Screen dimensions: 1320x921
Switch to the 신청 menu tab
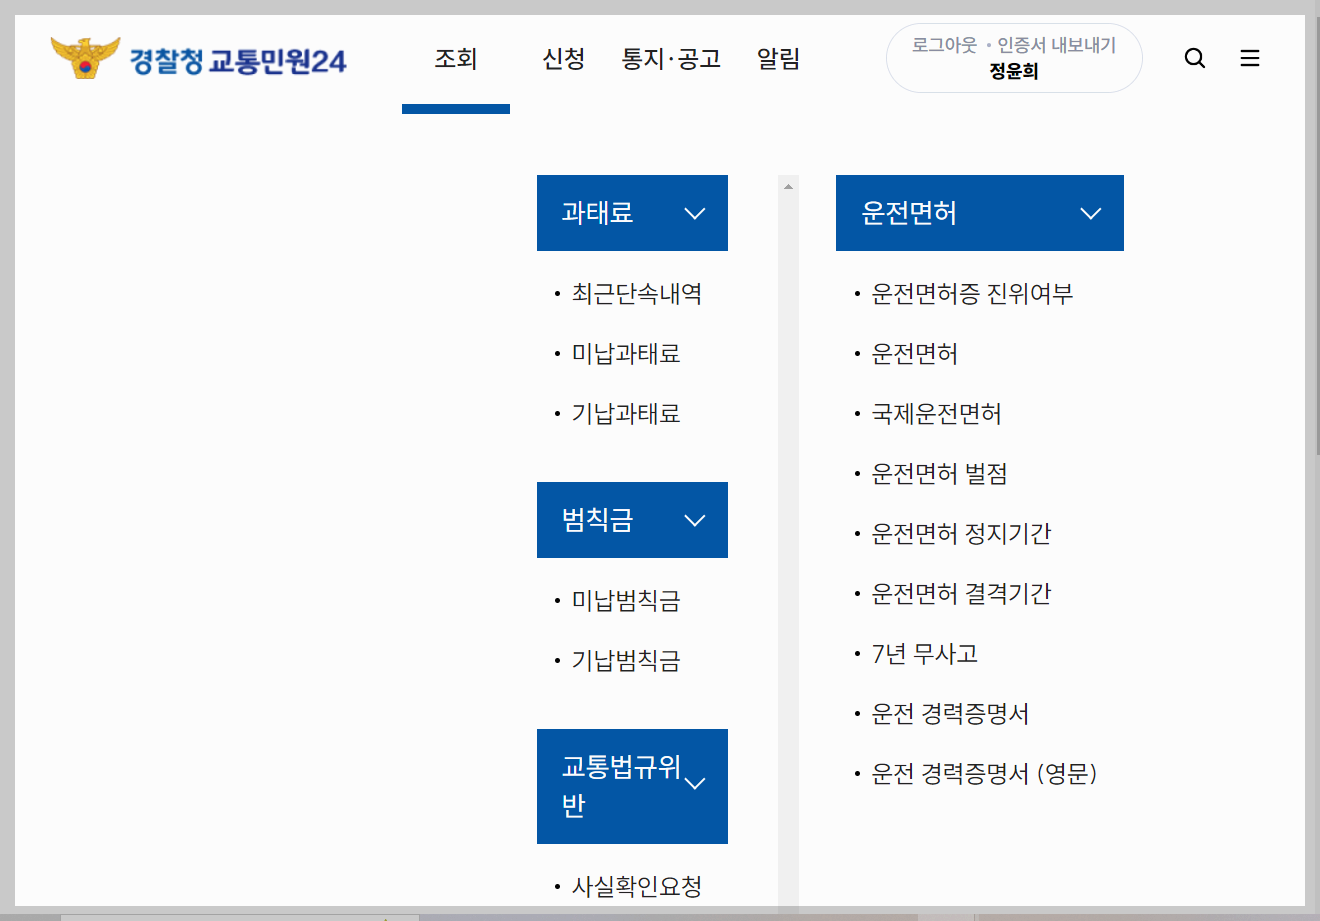[x=563, y=59]
